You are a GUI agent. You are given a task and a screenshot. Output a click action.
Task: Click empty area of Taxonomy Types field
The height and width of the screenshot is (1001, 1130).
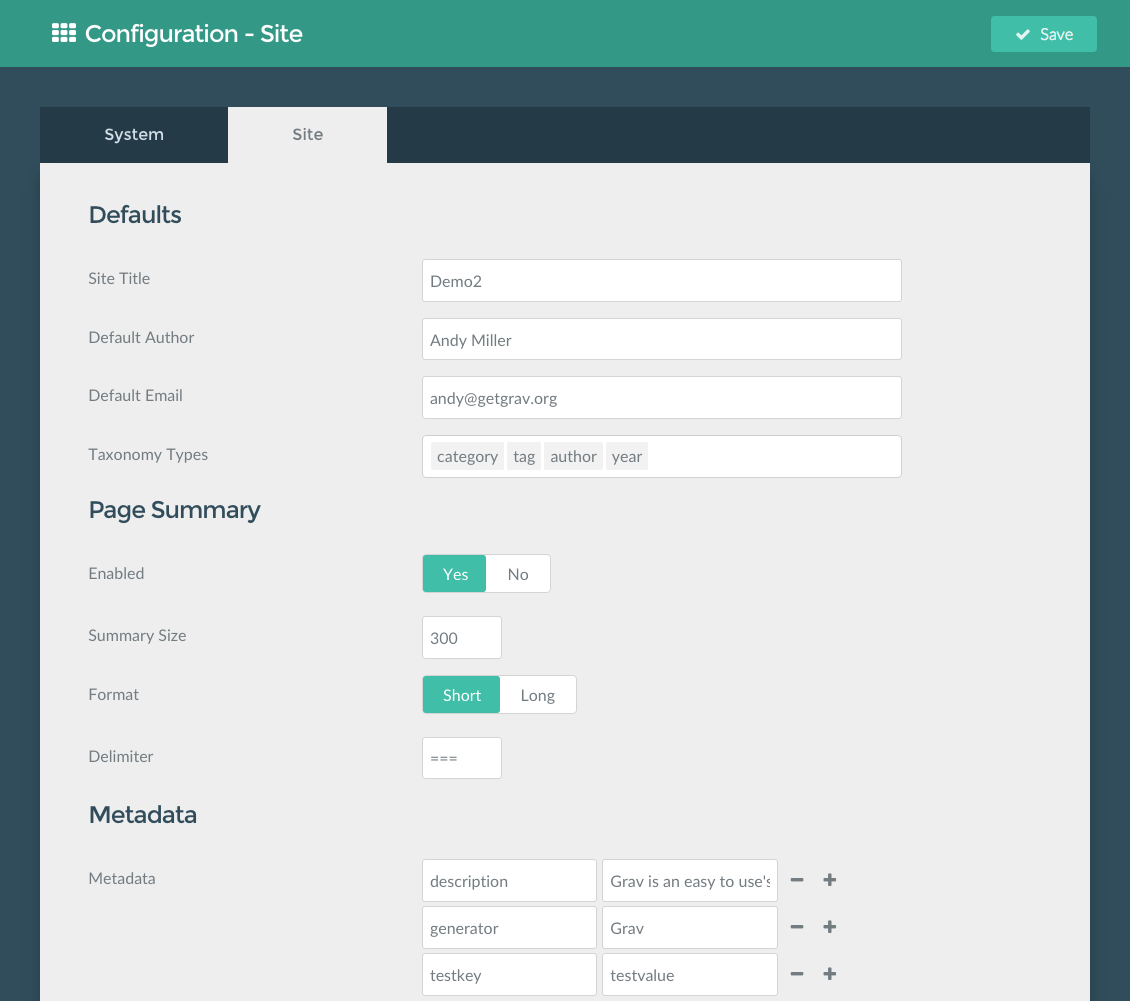click(x=773, y=456)
